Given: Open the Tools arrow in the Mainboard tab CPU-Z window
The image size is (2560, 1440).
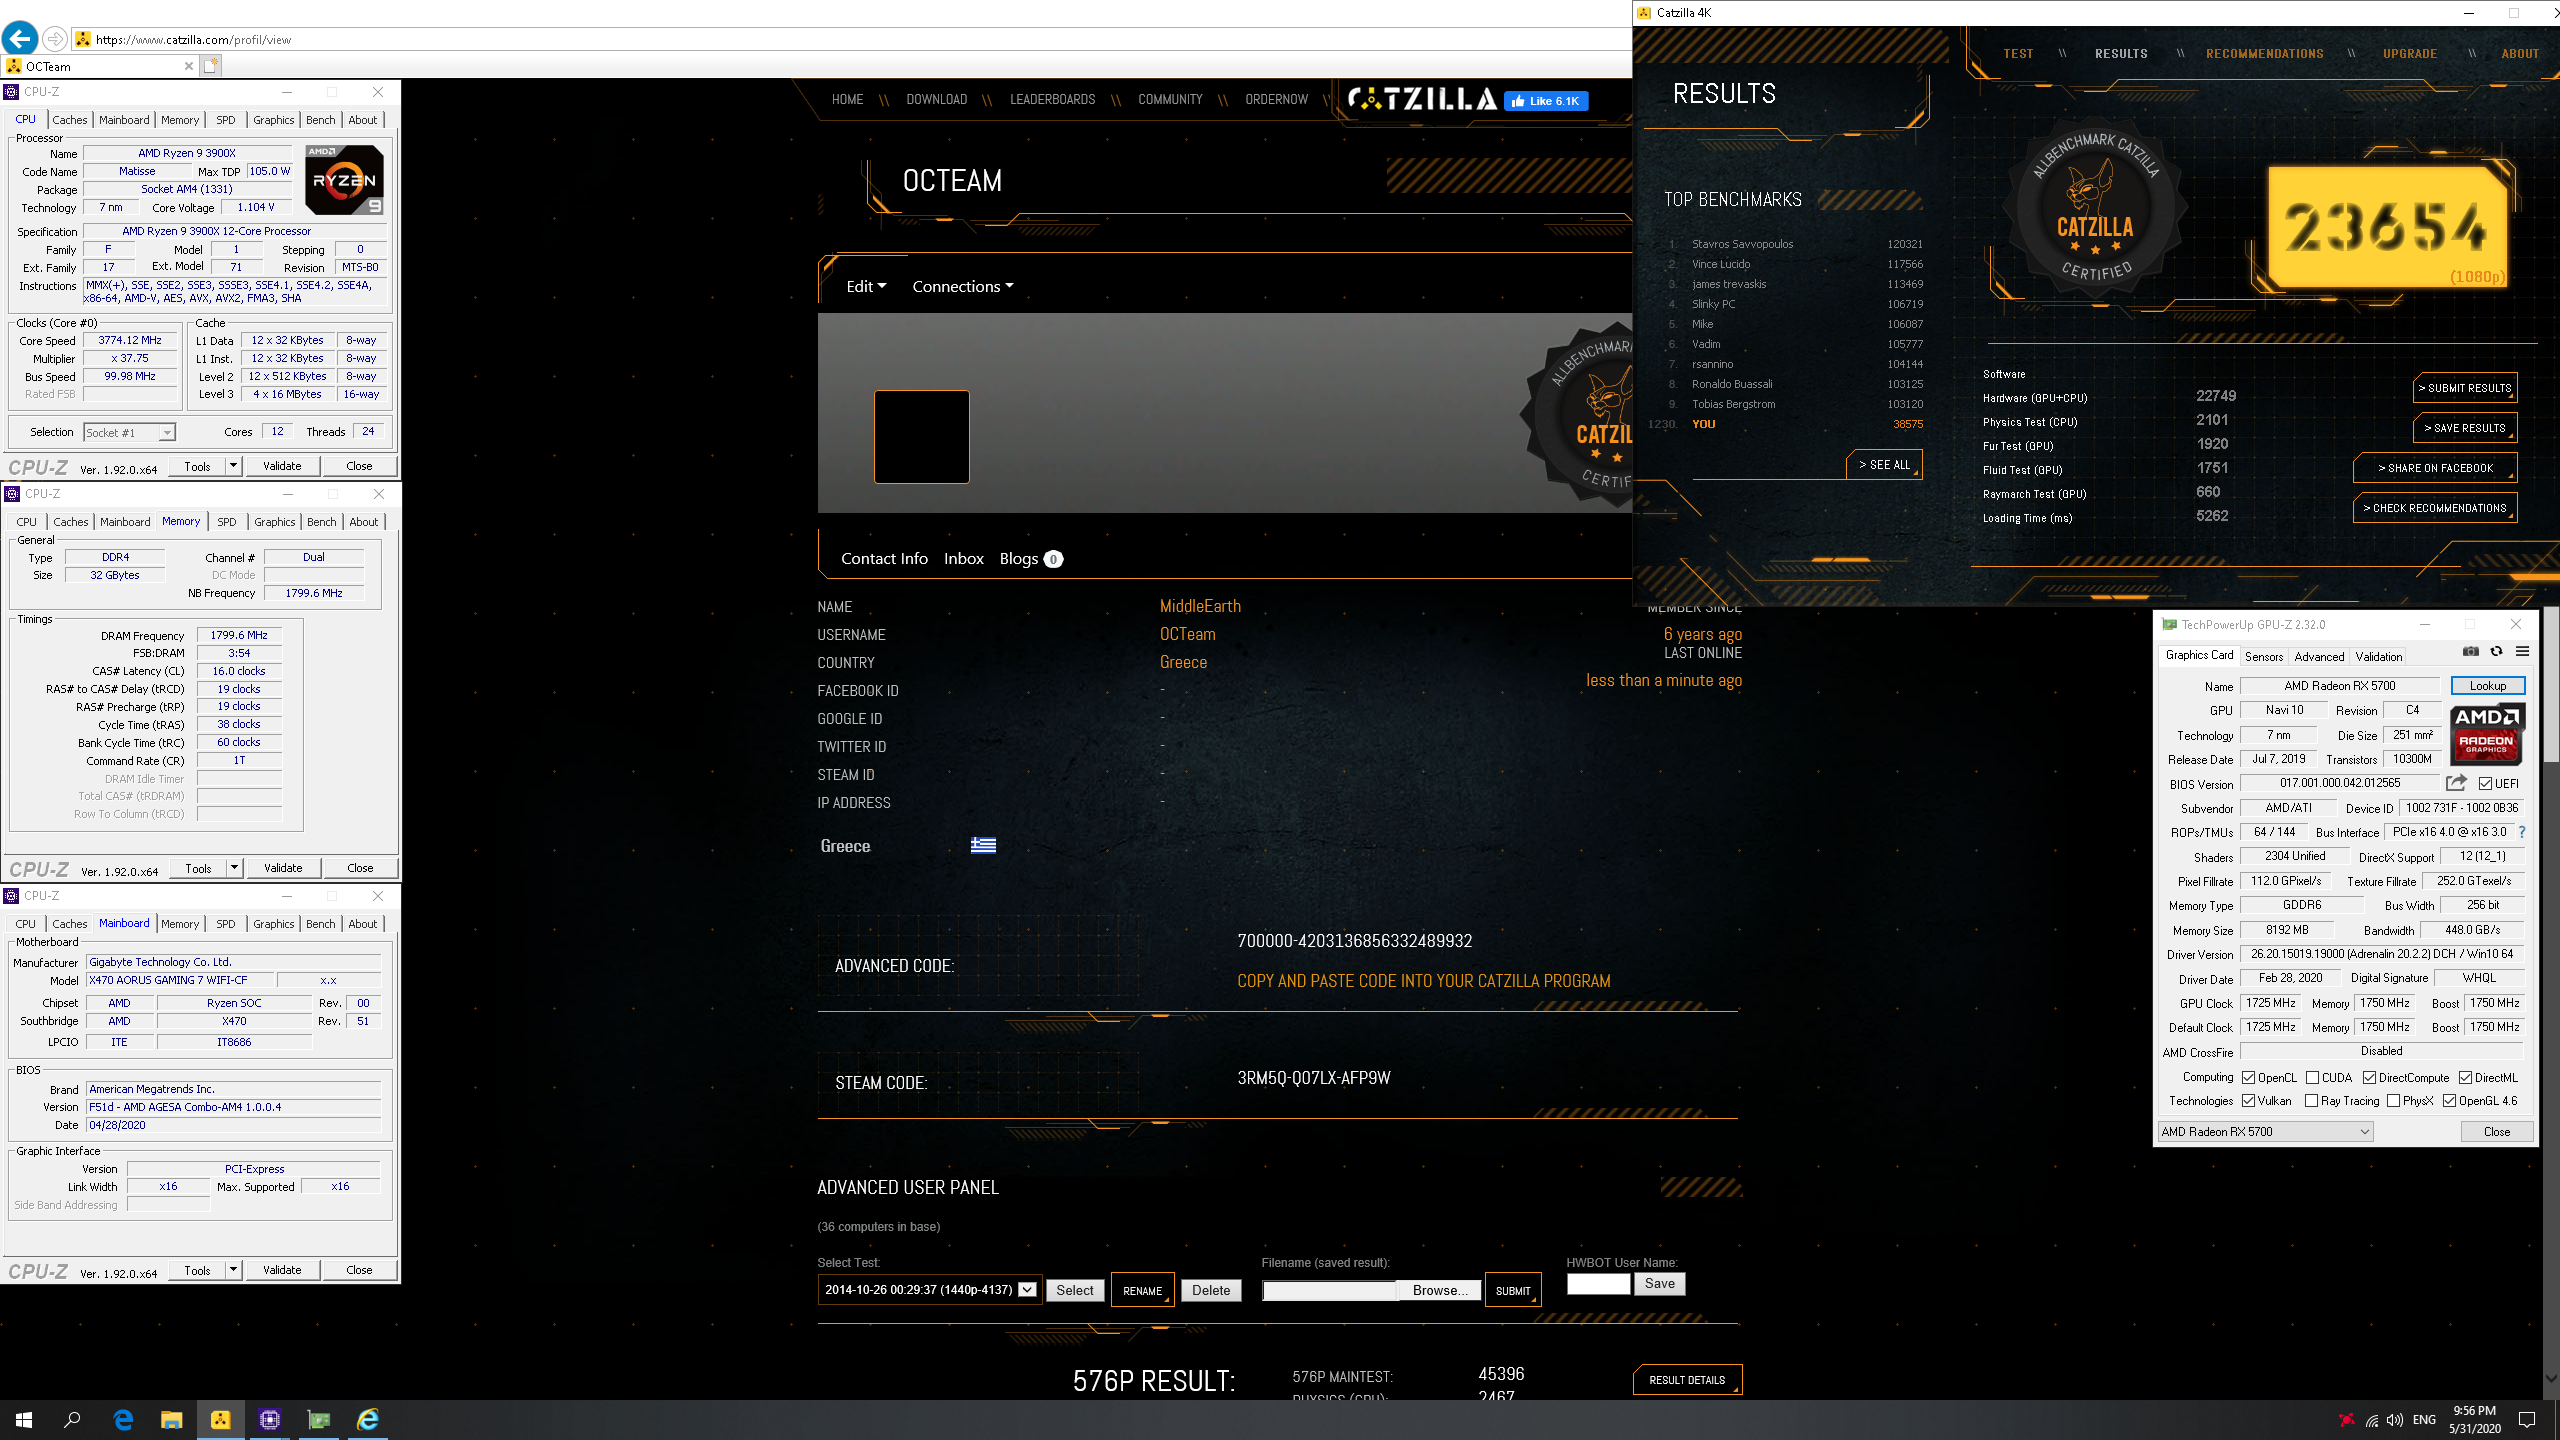Looking at the screenshot, I should (x=233, y=1270).
